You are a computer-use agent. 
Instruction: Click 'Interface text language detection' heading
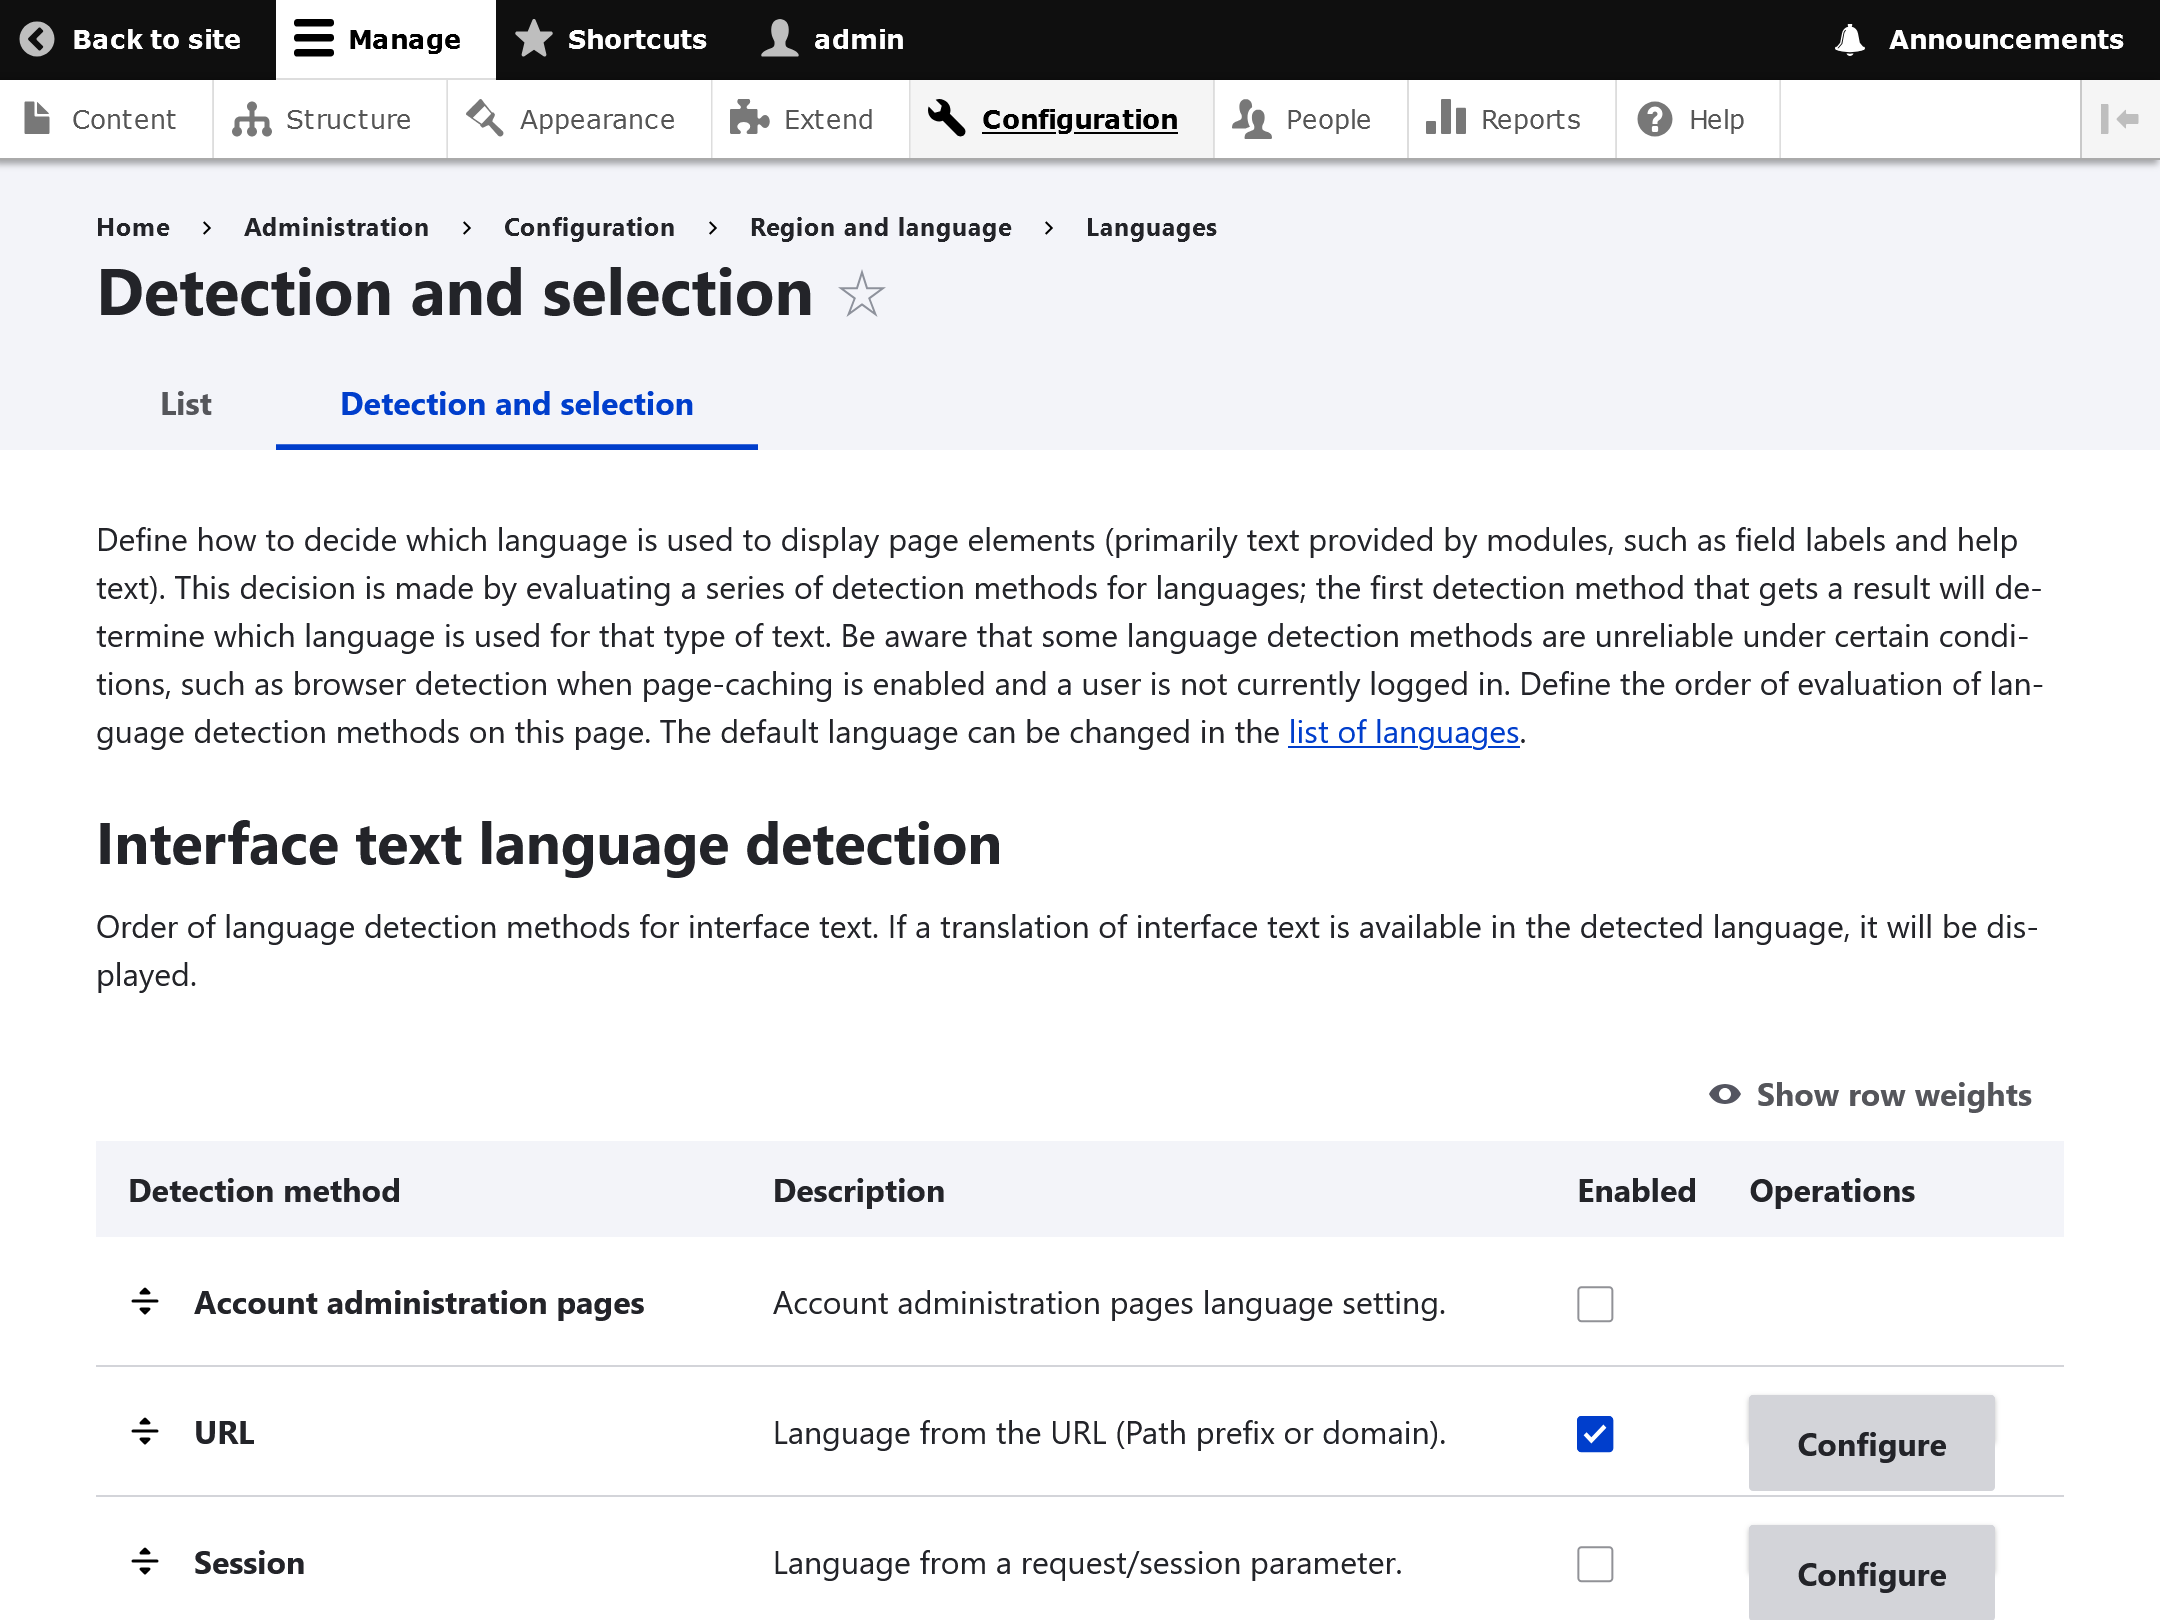[549, 845]
